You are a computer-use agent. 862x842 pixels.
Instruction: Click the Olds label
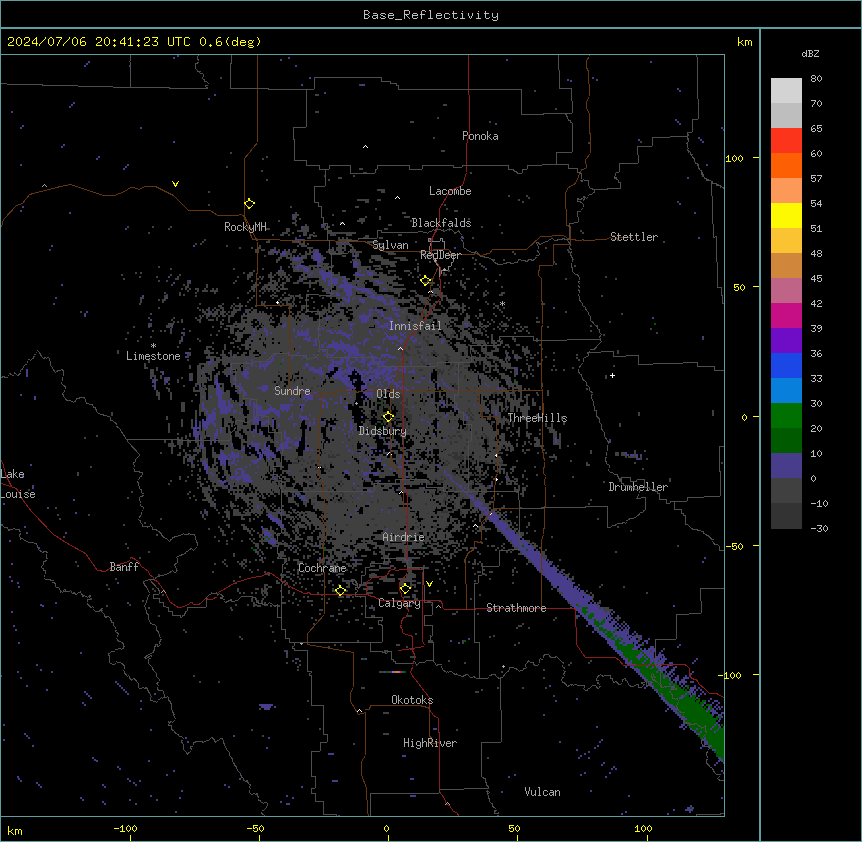388,394
